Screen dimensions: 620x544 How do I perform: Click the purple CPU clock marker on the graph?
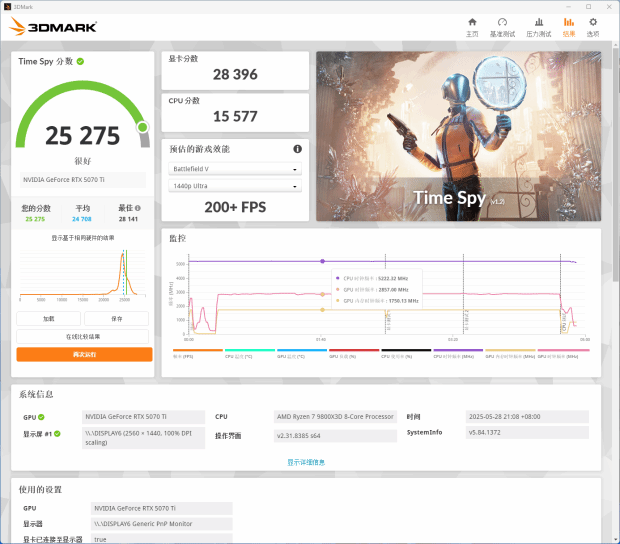(x=323, y=261)
